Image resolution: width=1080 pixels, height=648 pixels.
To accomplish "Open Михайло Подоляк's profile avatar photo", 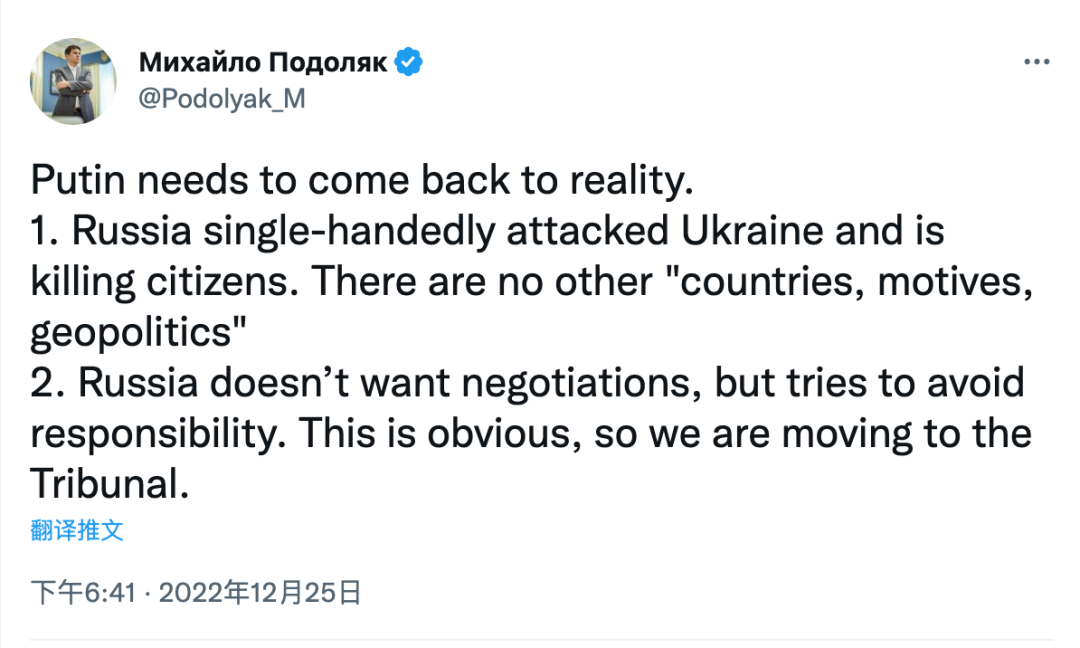I will [73, 81].
